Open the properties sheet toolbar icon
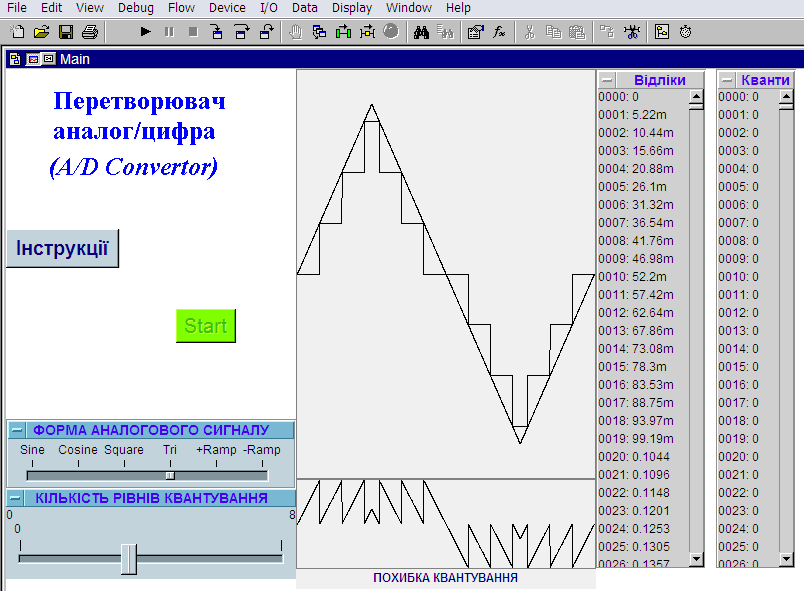This screenshot has height=591, width=804. pos(475,32)
